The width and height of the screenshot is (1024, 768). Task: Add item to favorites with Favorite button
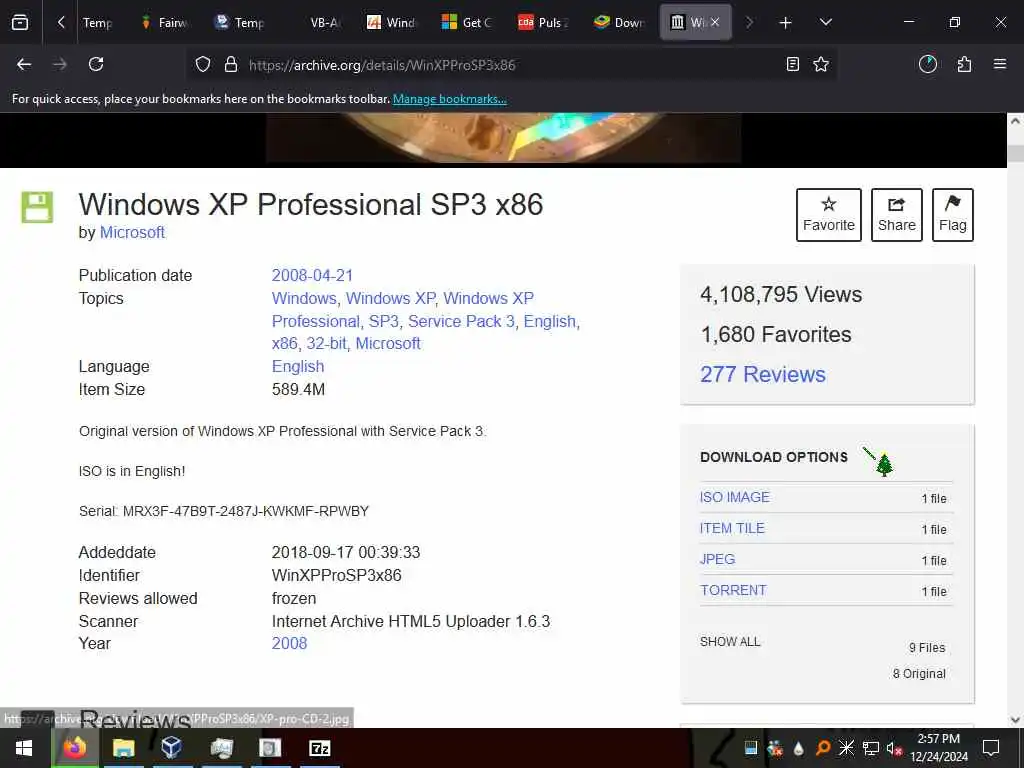pyautogui.click(x=829, y=215)
